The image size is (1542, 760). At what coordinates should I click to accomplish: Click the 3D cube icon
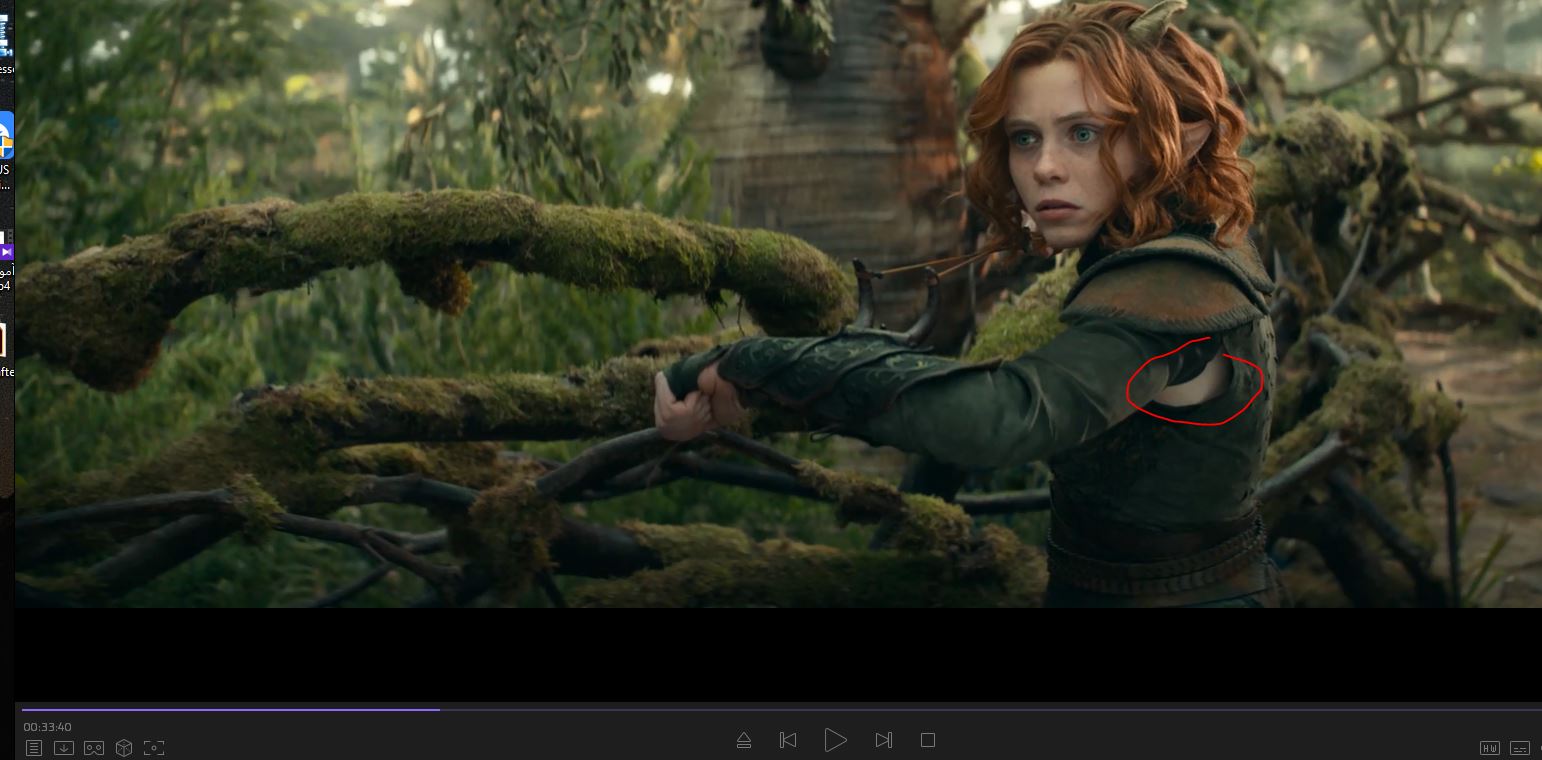pos(124,748)
